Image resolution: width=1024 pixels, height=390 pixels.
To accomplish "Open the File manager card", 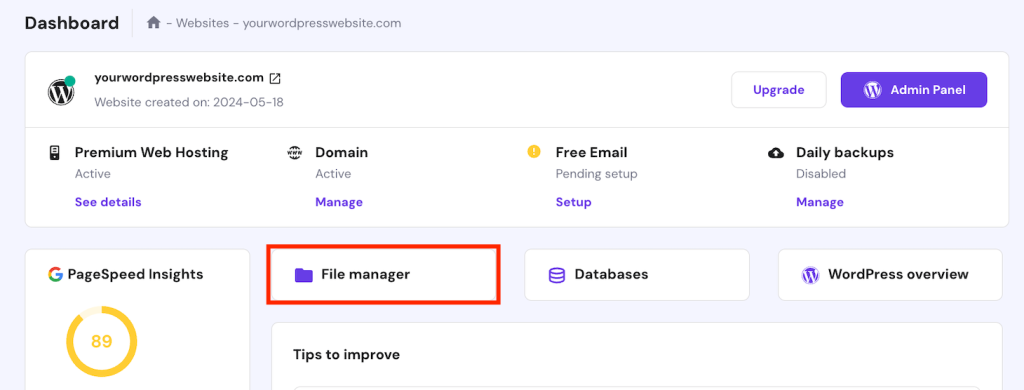I will click(383, 275).
